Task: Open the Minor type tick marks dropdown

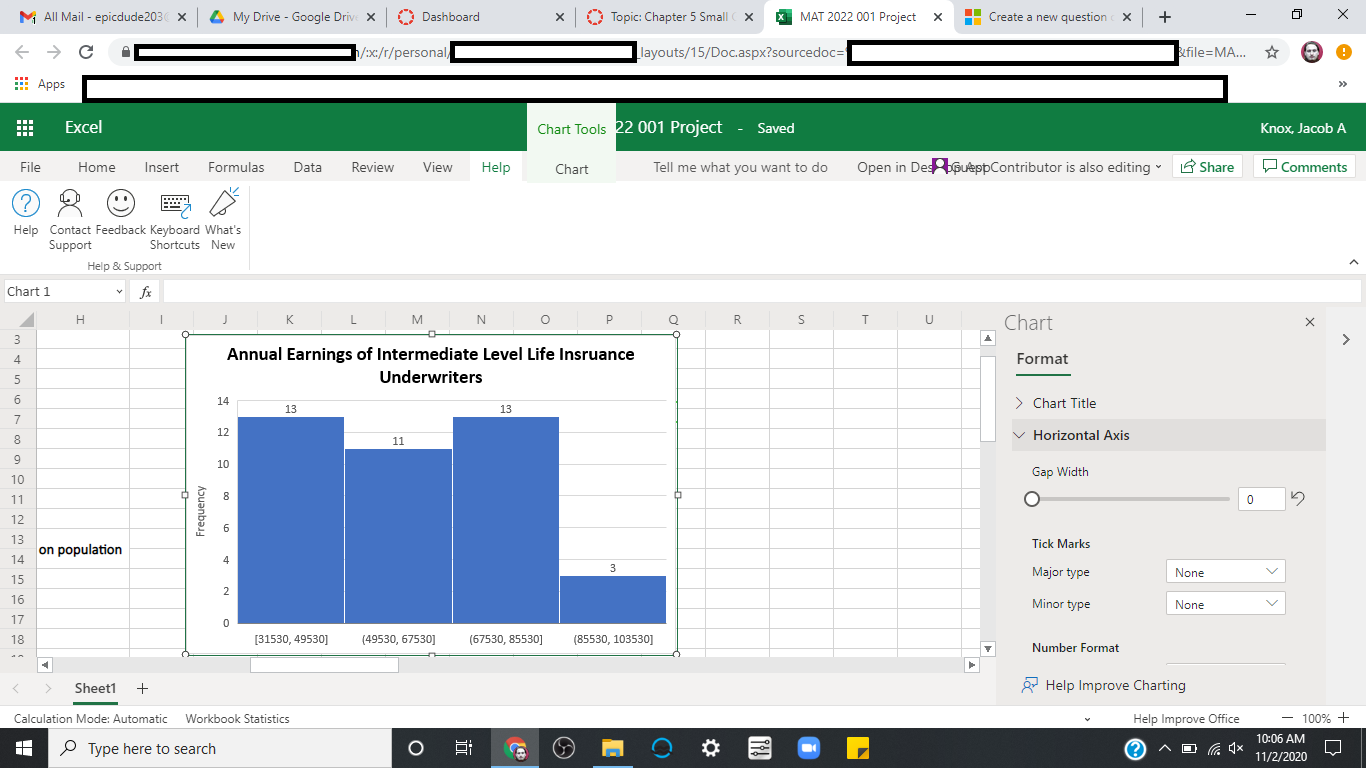Action: coord(1225,604)
